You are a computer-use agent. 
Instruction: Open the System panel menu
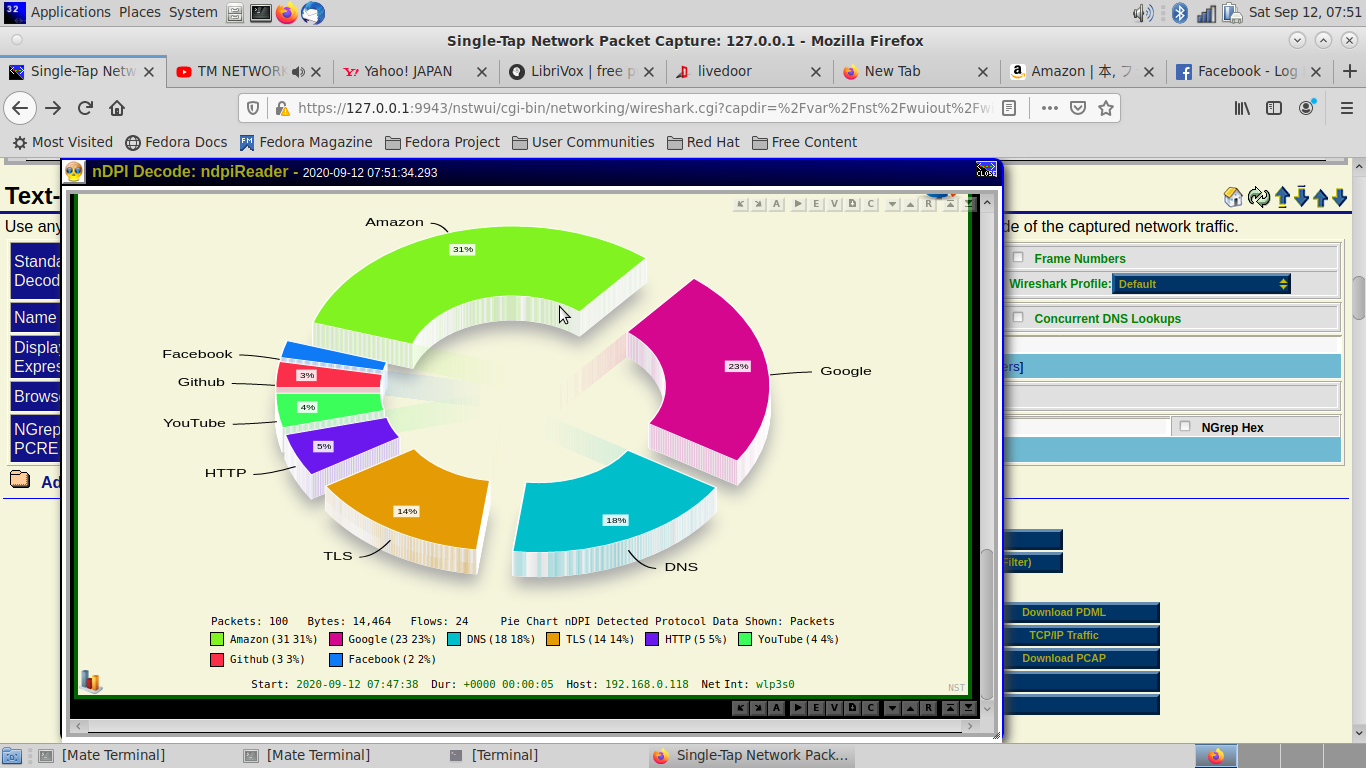point(193,12)
